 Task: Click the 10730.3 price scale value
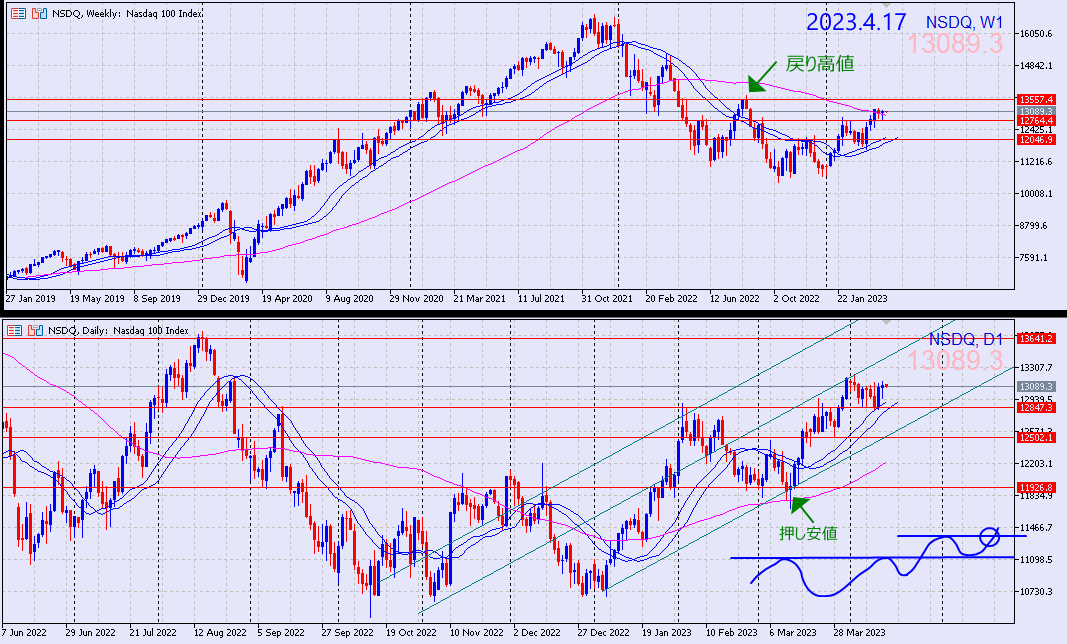(x=1036, y=592)
